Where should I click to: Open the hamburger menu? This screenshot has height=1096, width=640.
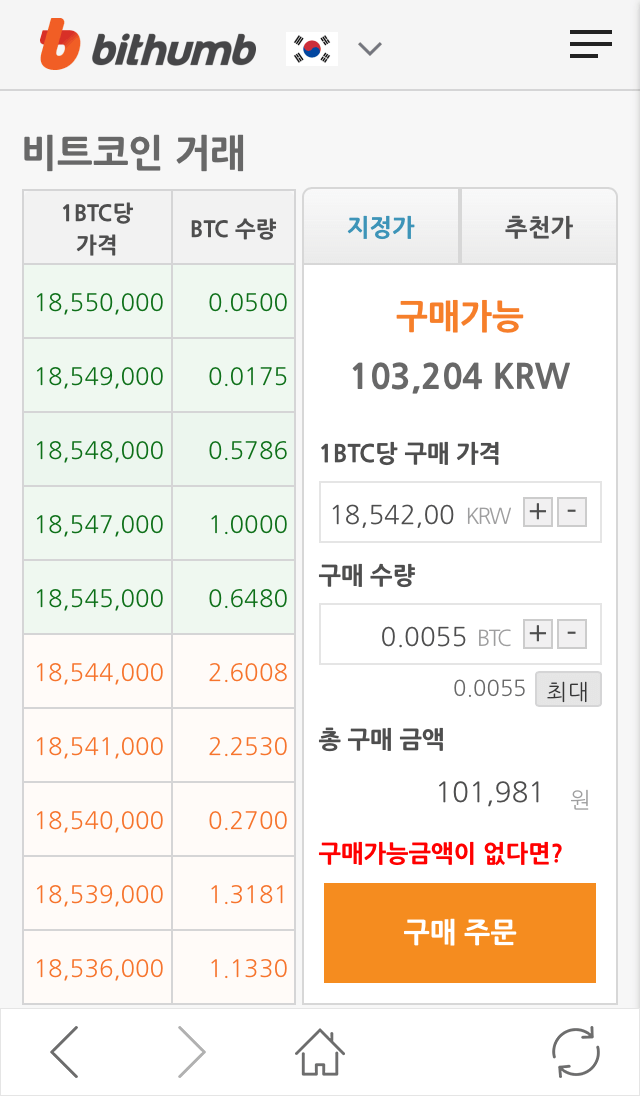point(590,44)
